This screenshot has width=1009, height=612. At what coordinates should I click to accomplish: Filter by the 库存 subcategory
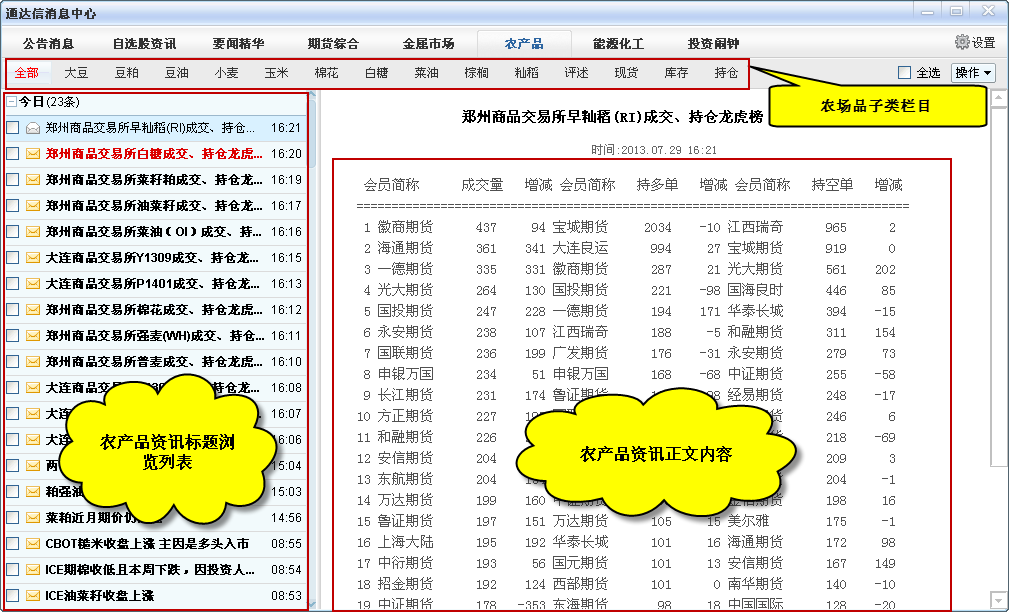click(676, 73)
